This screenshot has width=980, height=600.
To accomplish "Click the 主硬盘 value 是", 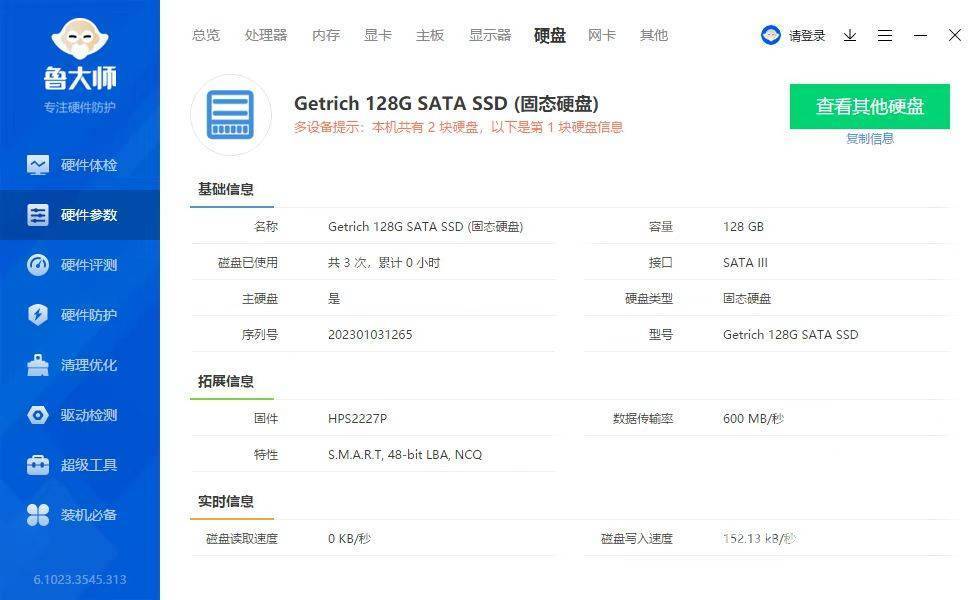I will pyautogui.click(x=334, y=299).
